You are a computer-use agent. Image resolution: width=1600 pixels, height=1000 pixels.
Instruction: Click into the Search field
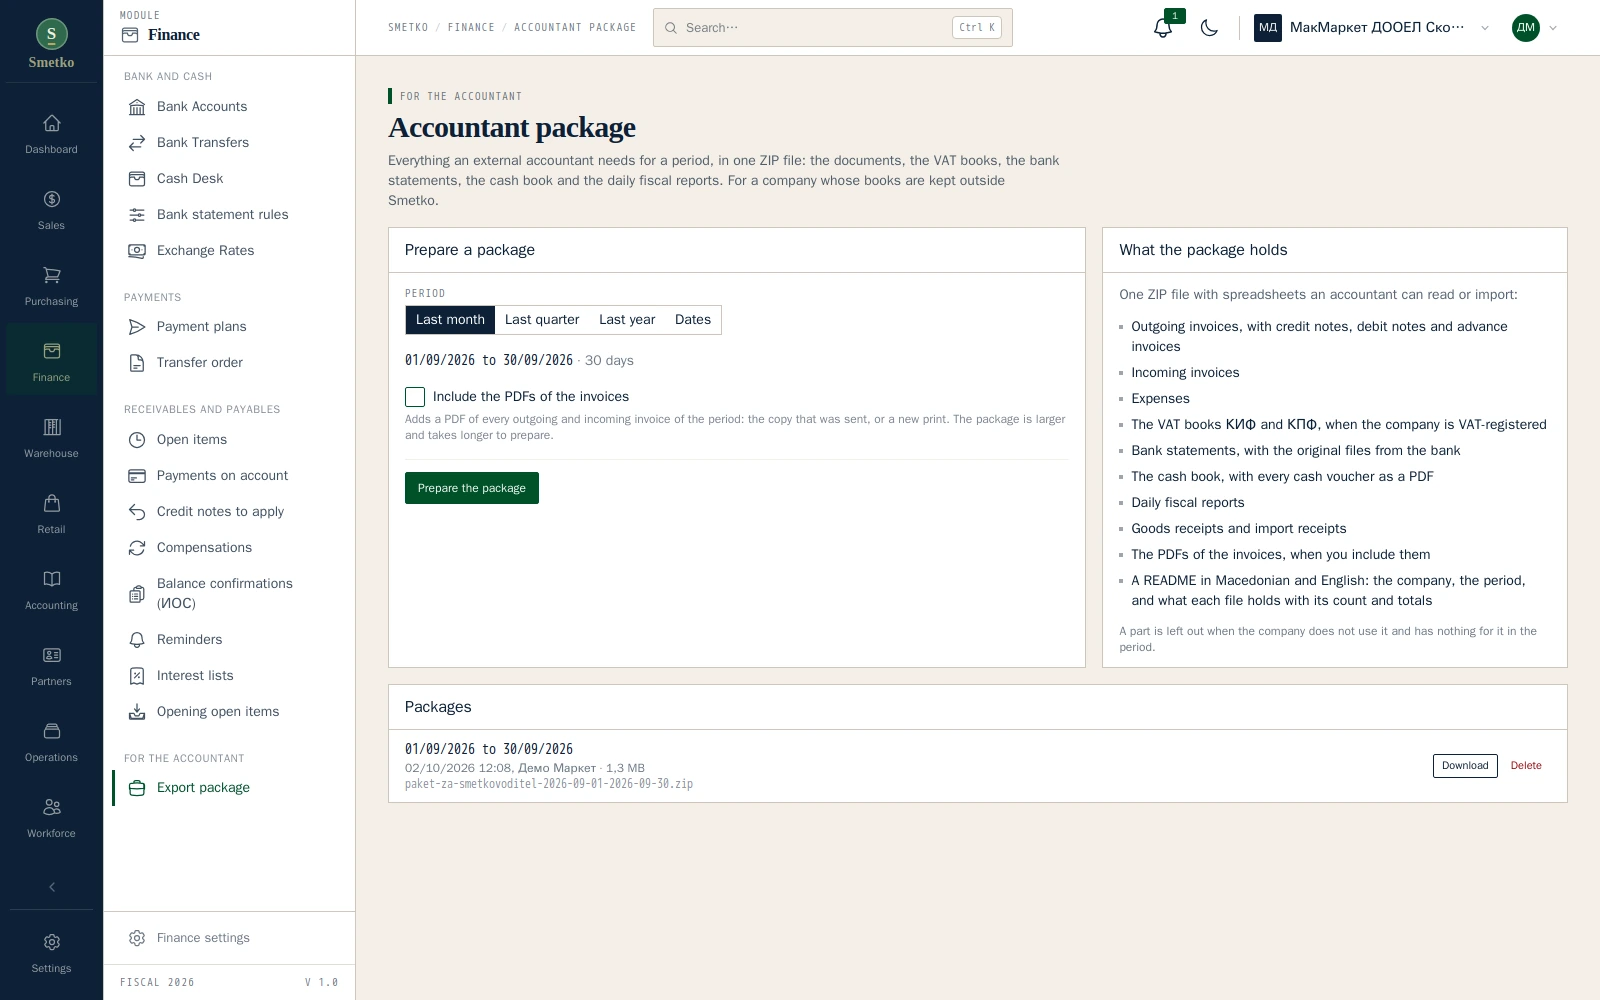[832, 28]
